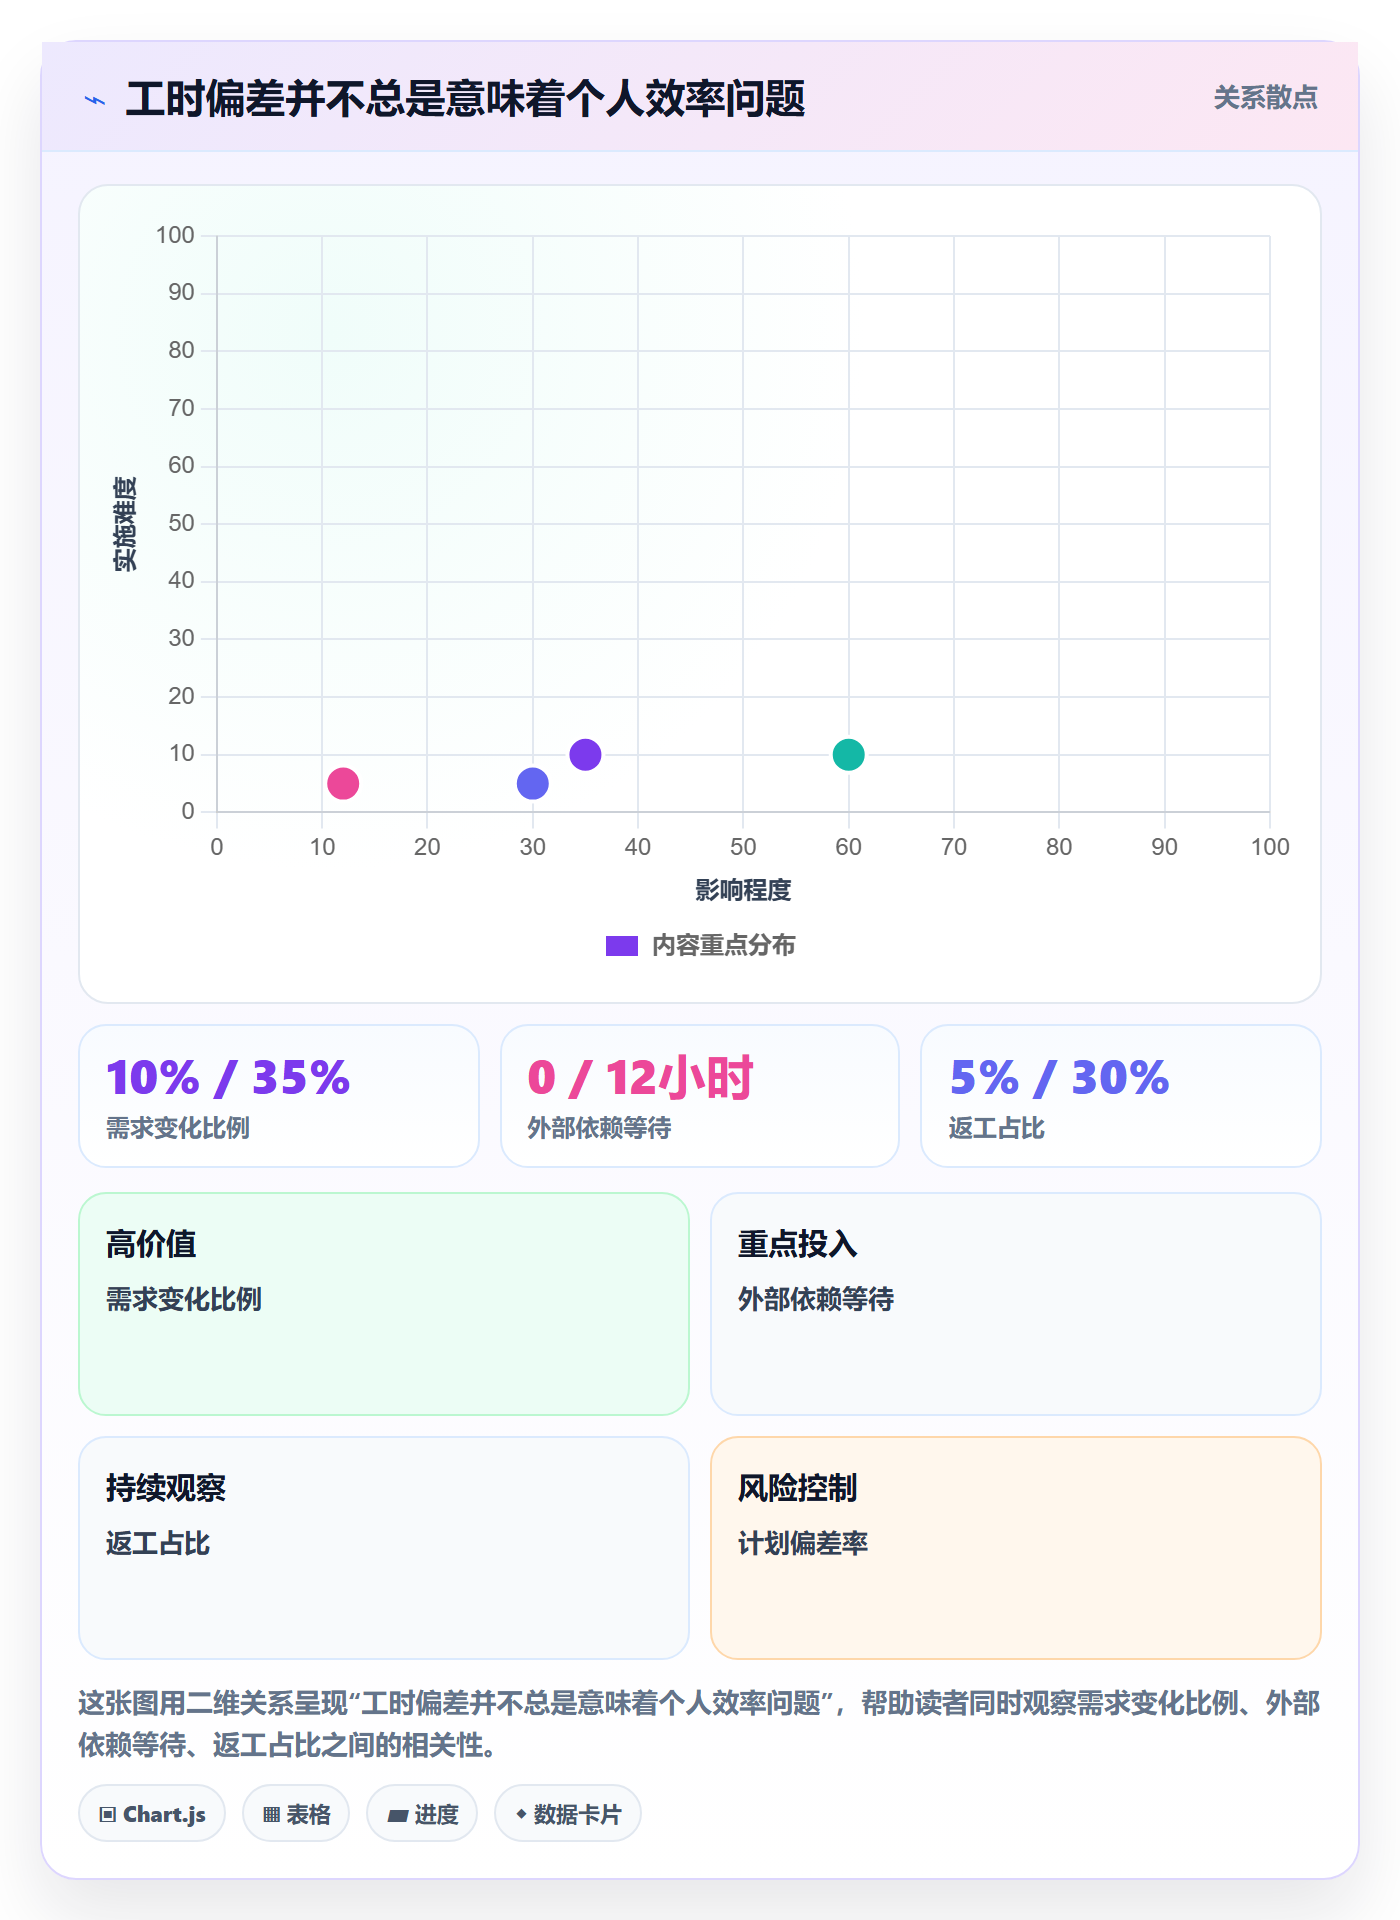Click the 实施难度 y-axis title

(x=125, y=524)
